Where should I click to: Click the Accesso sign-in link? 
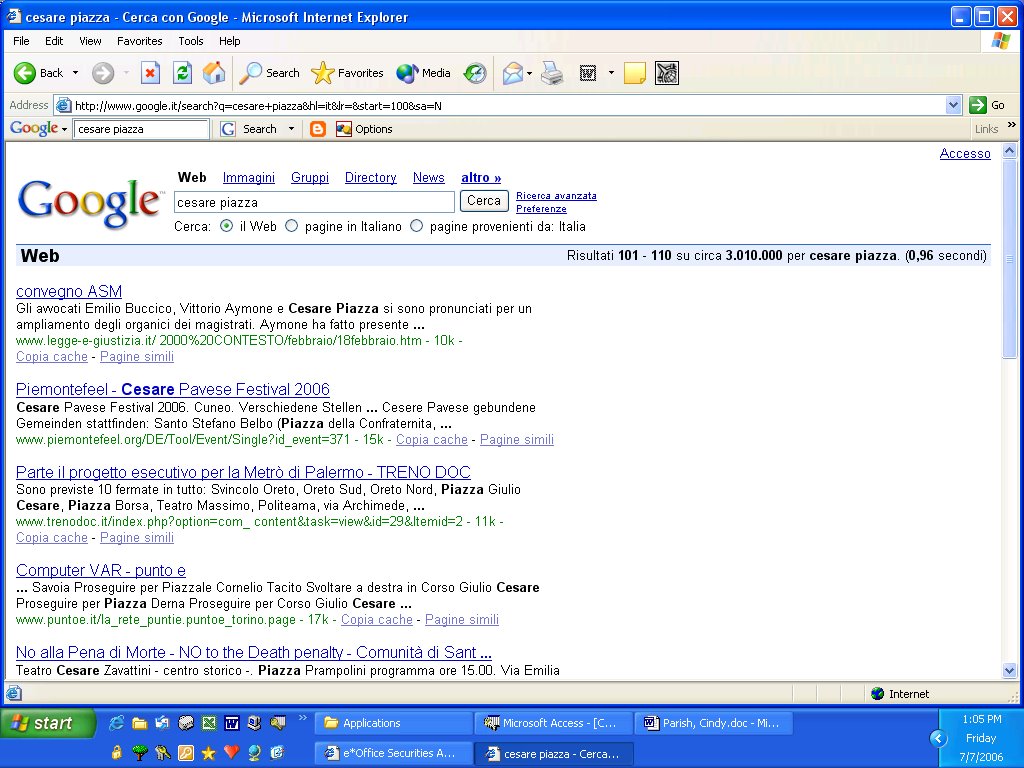click(x=965, y=153)
